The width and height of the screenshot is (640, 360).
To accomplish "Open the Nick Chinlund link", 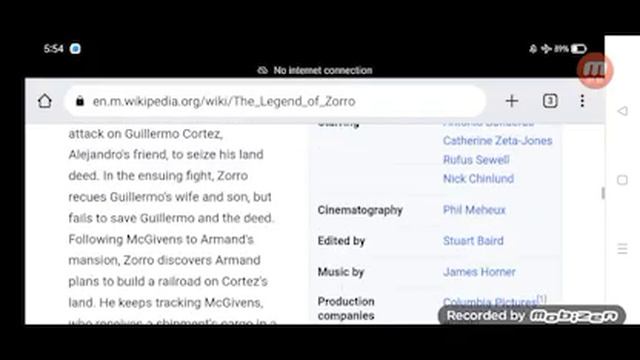I will click(x=478, y=179).
